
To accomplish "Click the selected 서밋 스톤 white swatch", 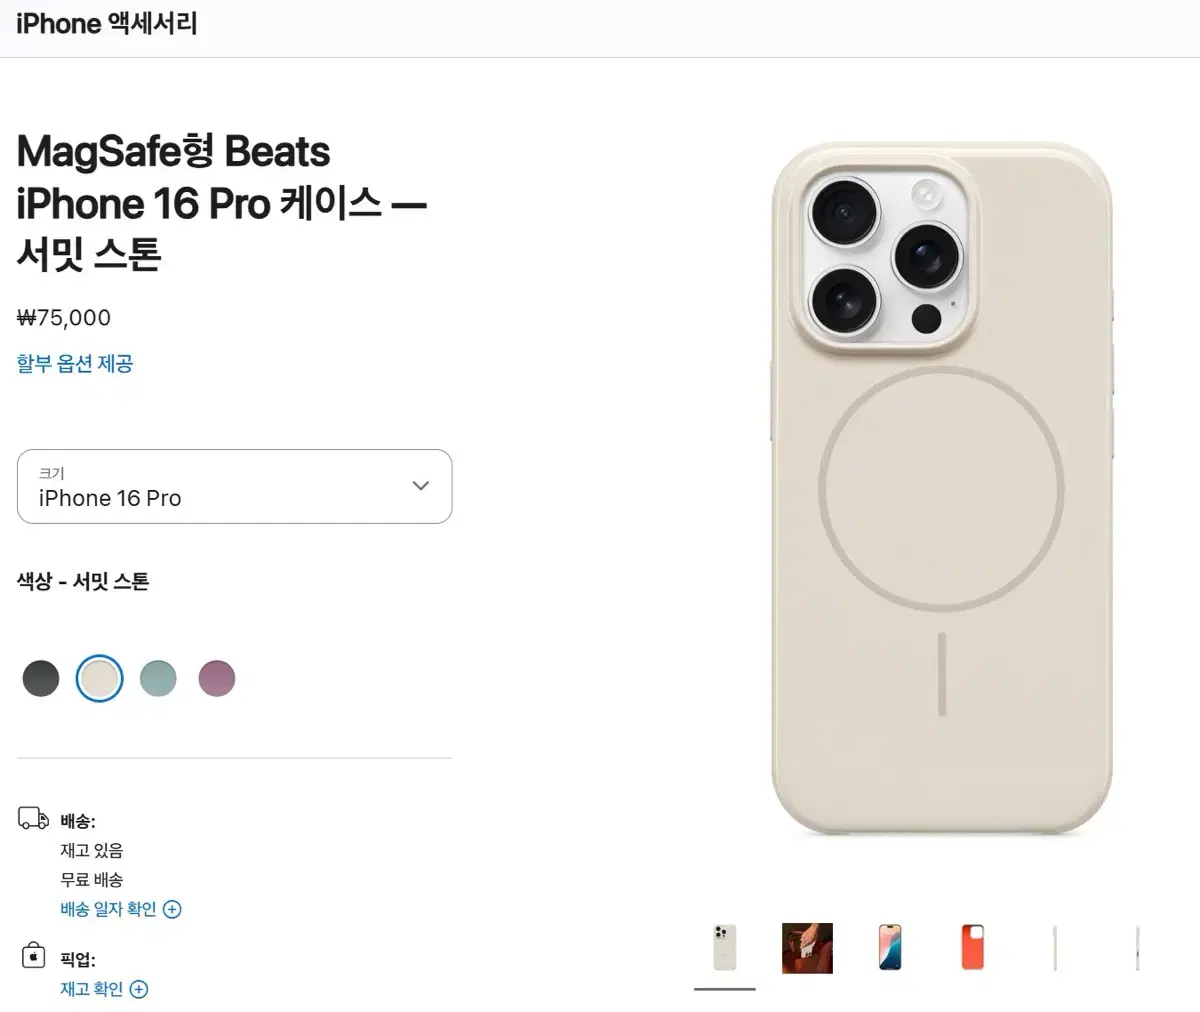I will tap(99, 678).
